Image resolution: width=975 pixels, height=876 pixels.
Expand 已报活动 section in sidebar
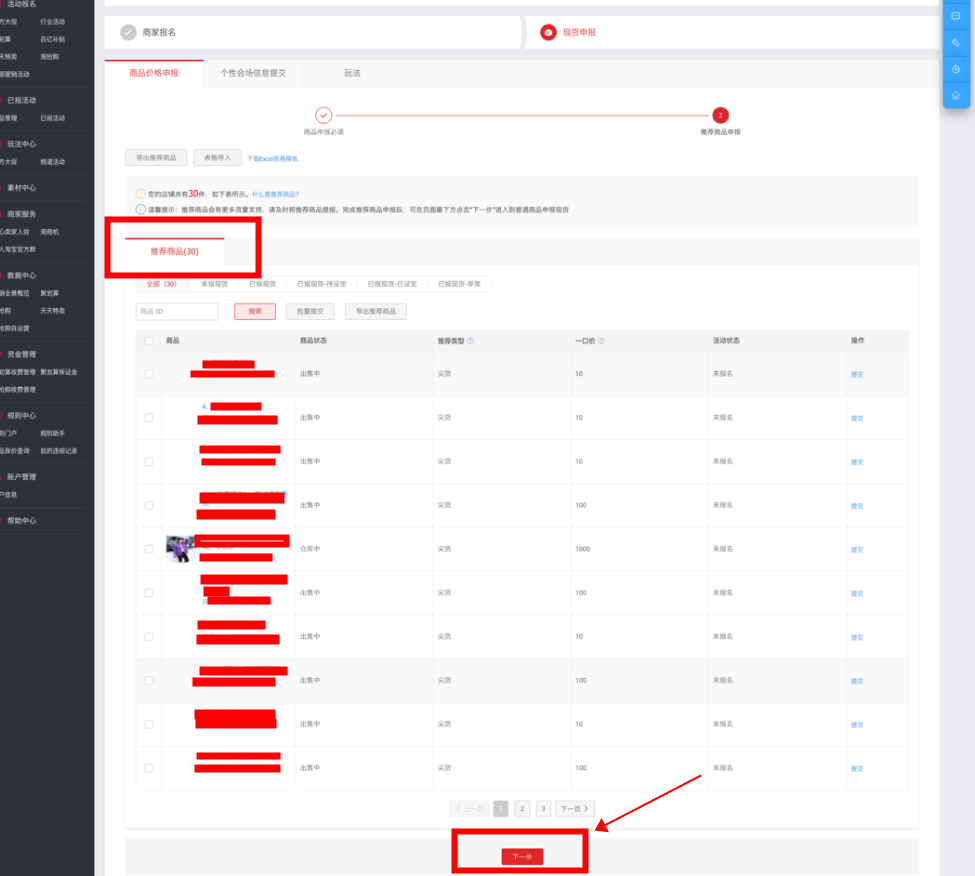click(x=22, y=100)
